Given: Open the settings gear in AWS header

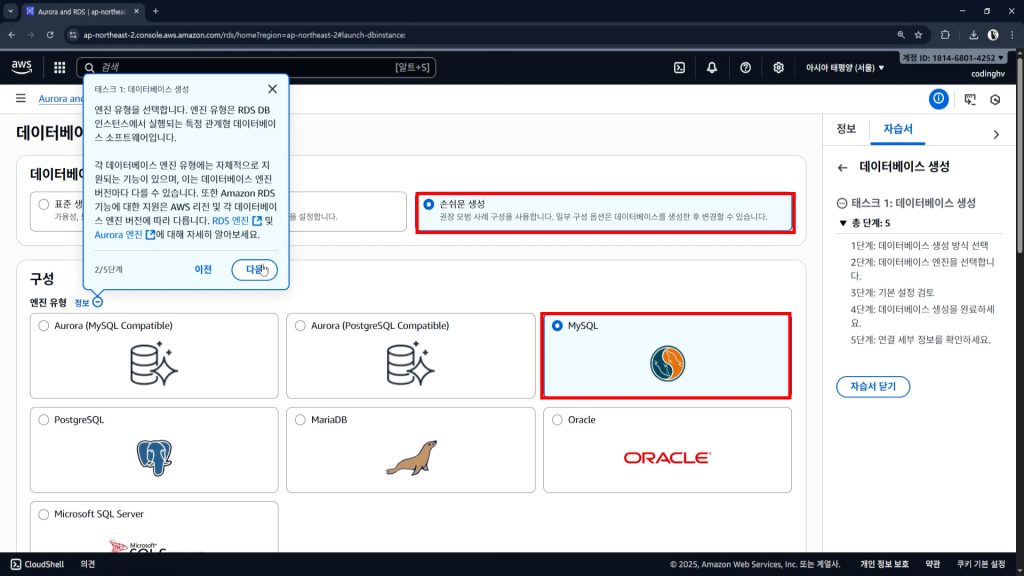Looking at the screenshot, I should [778, 67].
